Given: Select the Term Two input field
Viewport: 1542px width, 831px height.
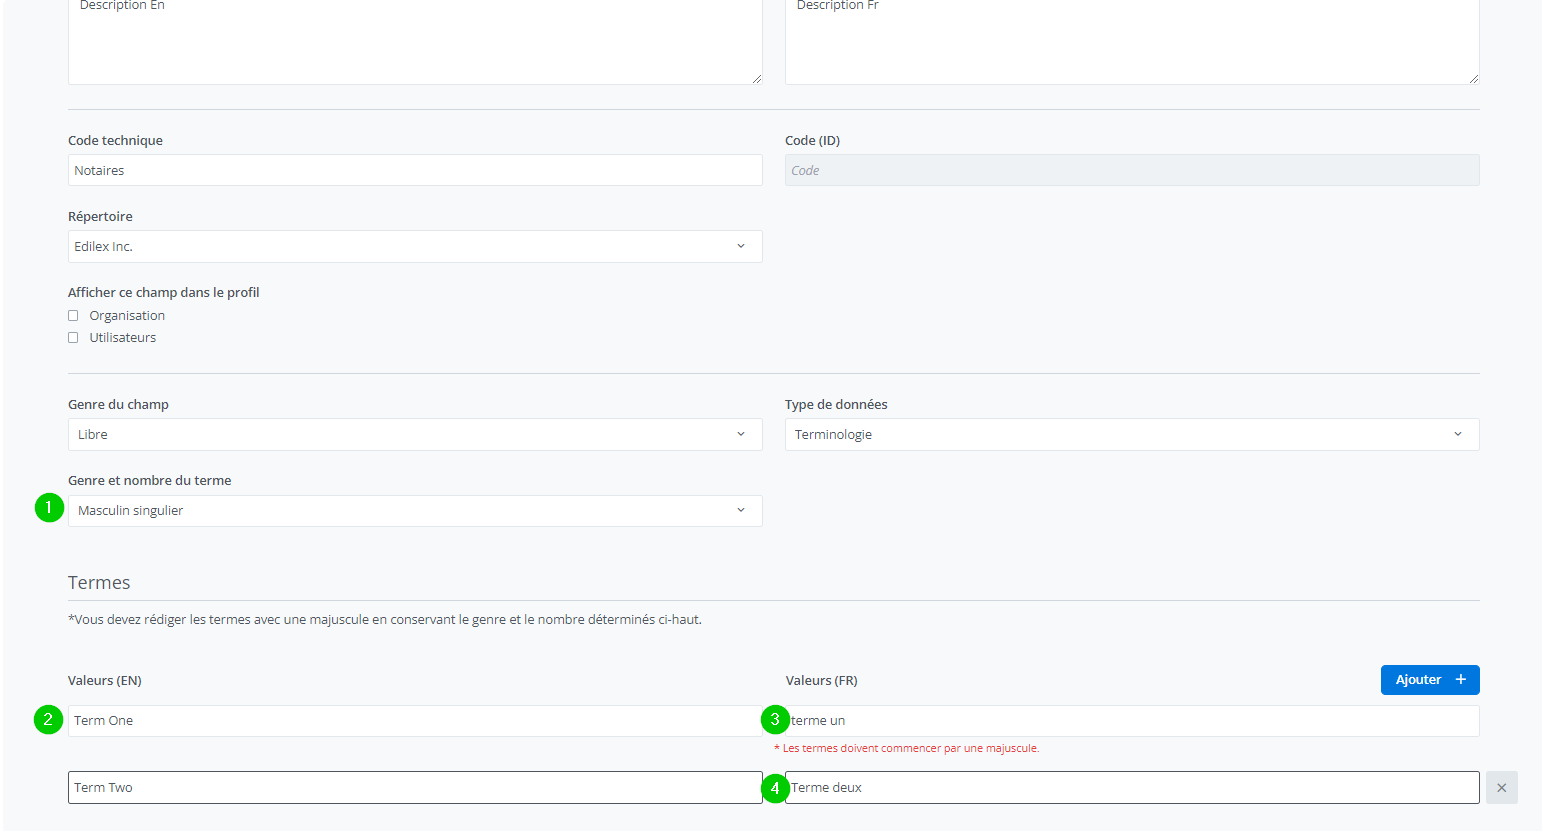Looking at the screenshot, I should [414, 788].
